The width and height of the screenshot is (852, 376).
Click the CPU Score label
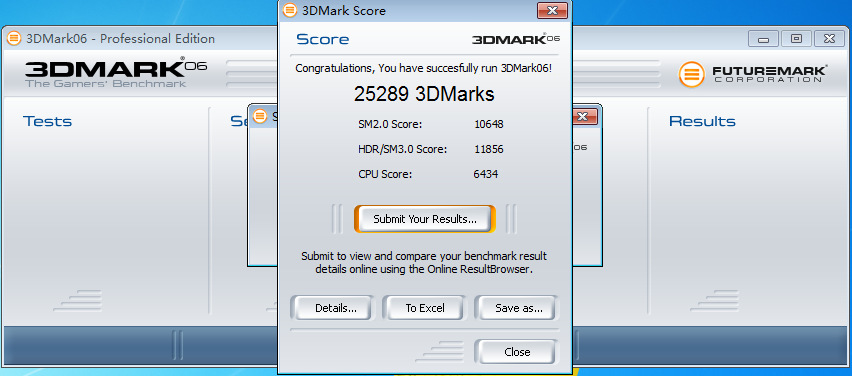[x=385, y=174]
